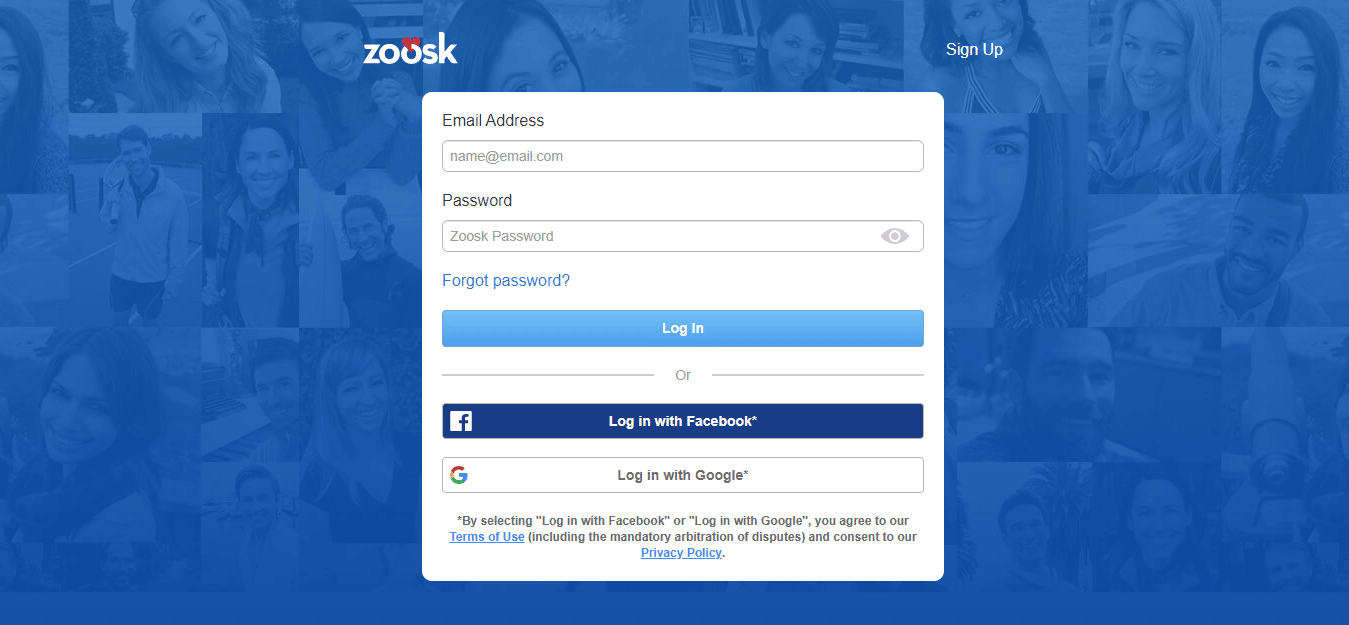Show password with the eye icon
This screenshot has height=625, width=1349.
pos(894,236)
